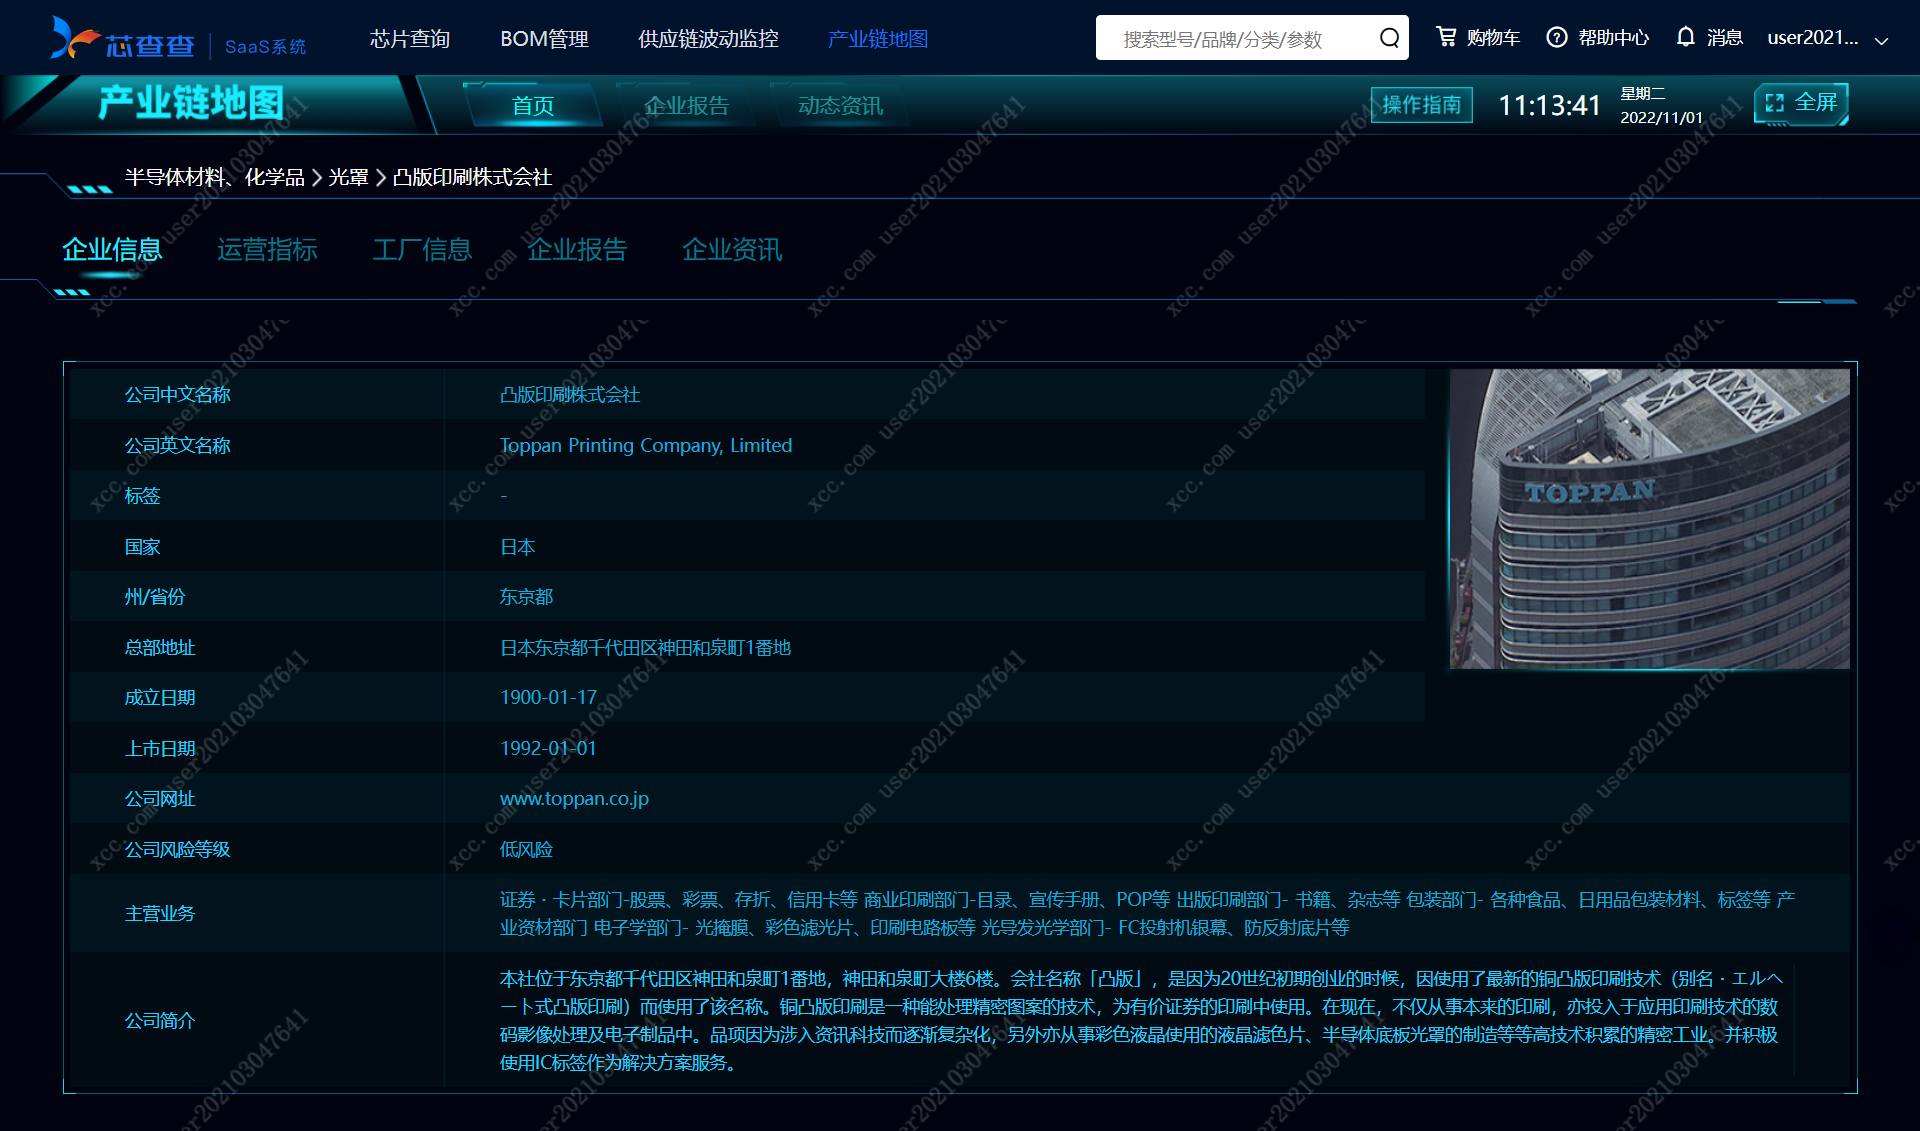Switch to the 动态资讯 tab
The image size is (1920, 1131).
click(x=840, y=106)
